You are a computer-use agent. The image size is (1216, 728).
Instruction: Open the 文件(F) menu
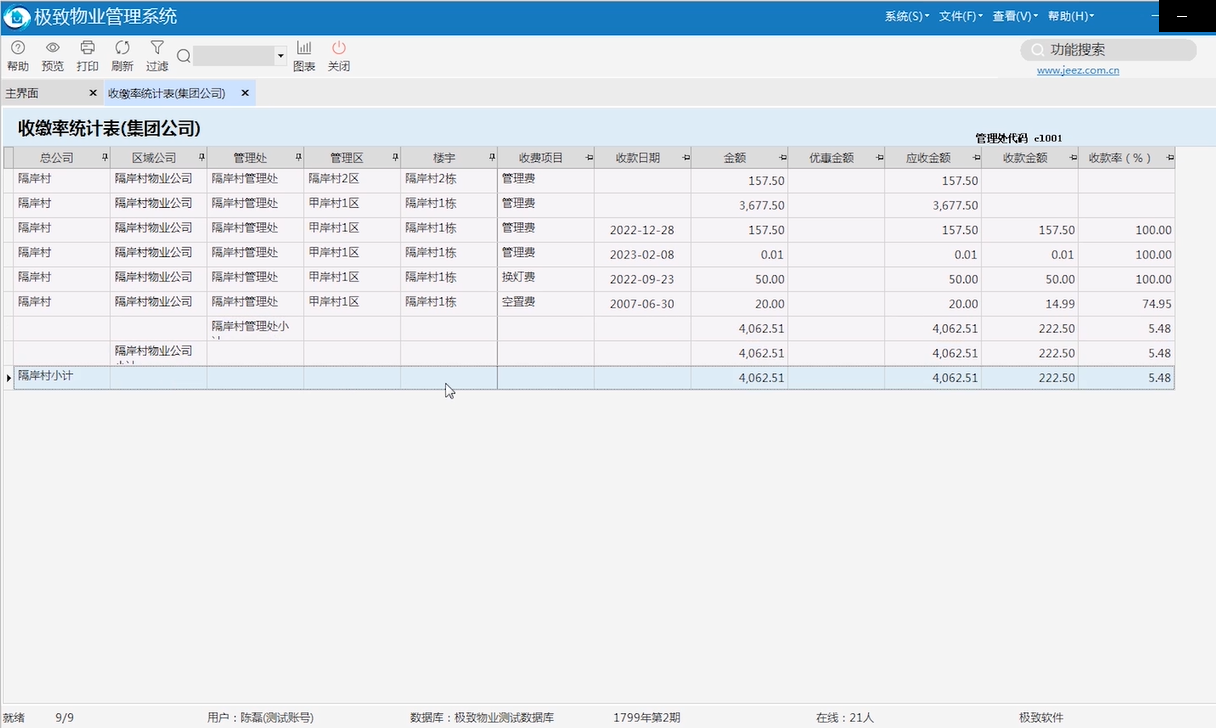pyautogui.click(x=961, y=16)
